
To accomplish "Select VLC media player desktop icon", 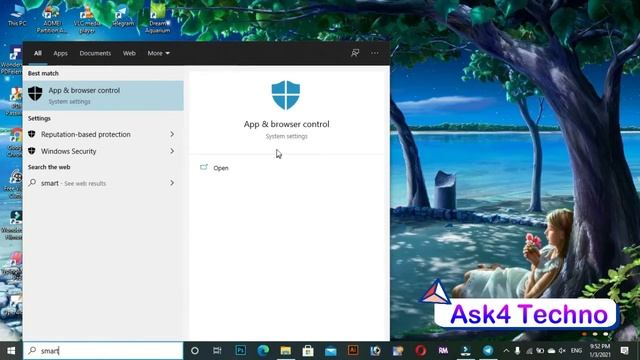I will [x=87, y=18].
